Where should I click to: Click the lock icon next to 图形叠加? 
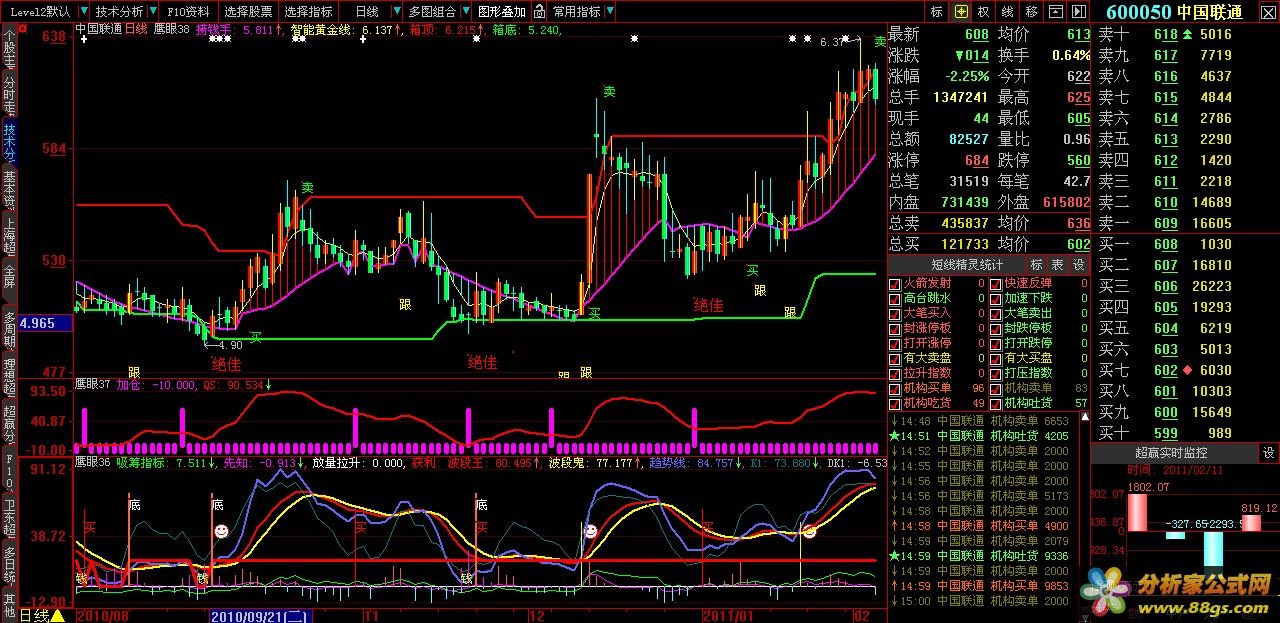540,12
